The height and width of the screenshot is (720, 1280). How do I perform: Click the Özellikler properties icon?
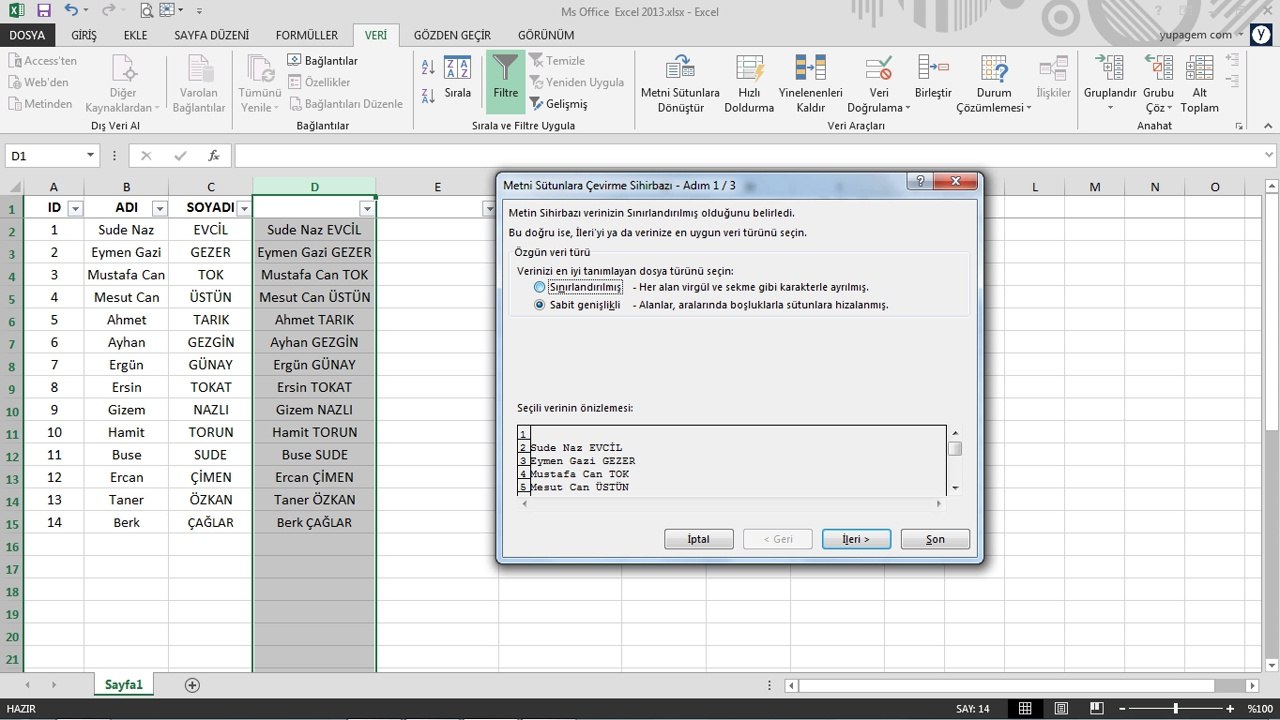295,82
